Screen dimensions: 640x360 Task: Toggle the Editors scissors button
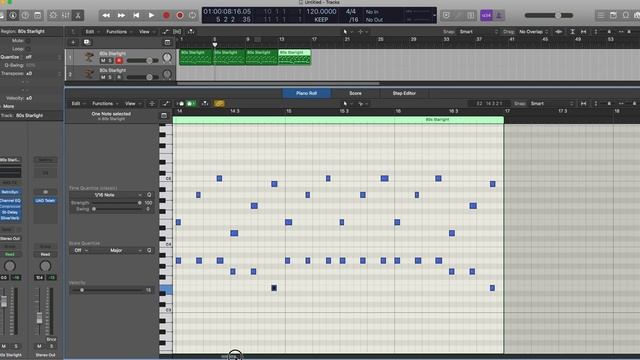(x=78, y=16)
